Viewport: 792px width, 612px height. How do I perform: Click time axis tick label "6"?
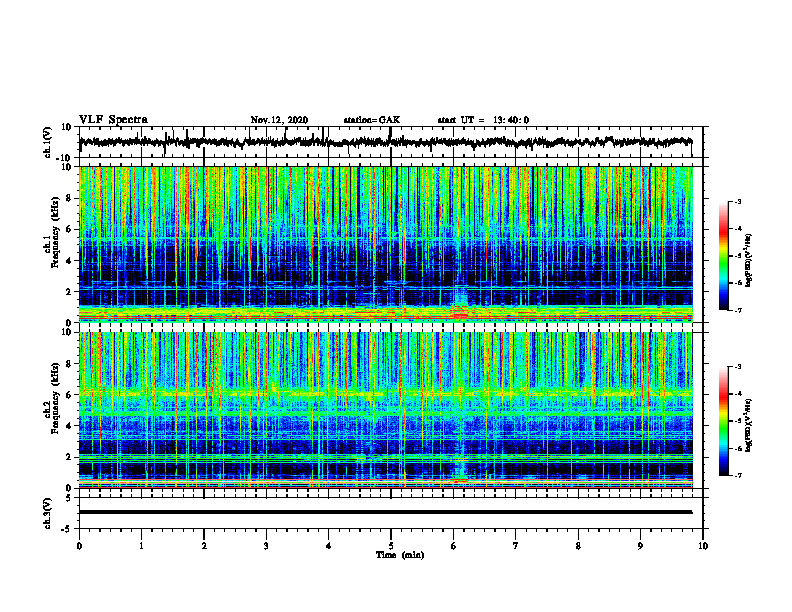click(x=454, y=546)
